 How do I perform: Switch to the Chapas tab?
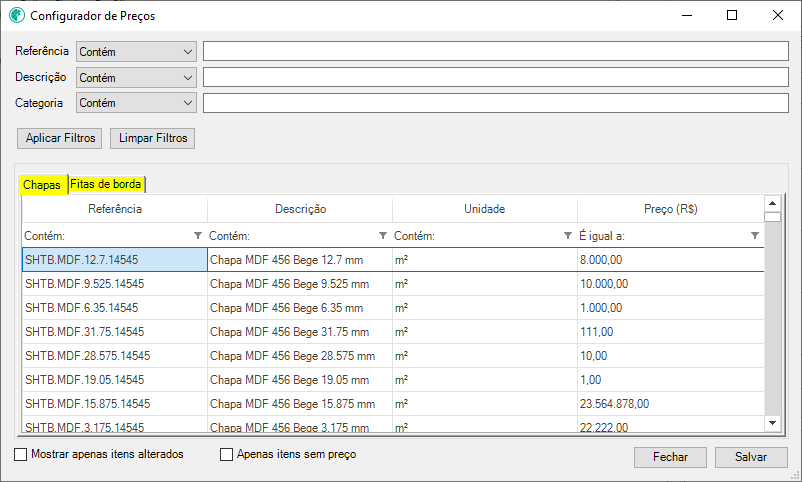point(42,185)
